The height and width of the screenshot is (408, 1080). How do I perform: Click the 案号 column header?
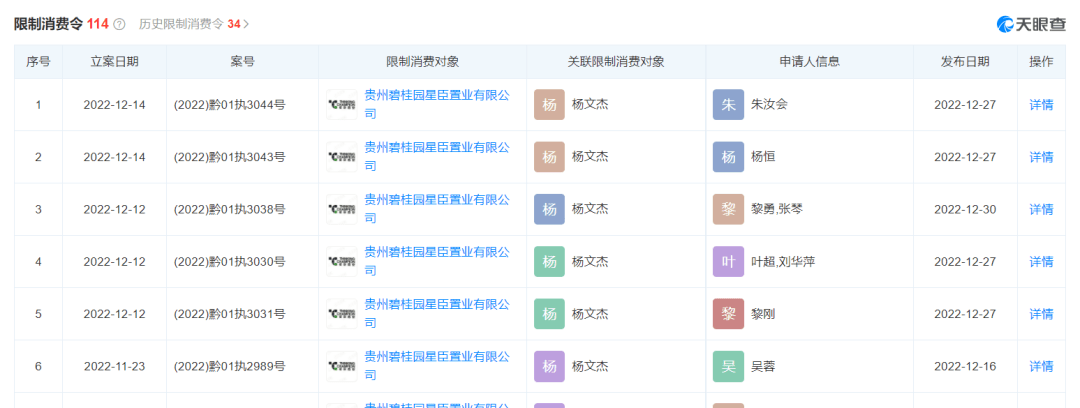click(x=242, y=61)
